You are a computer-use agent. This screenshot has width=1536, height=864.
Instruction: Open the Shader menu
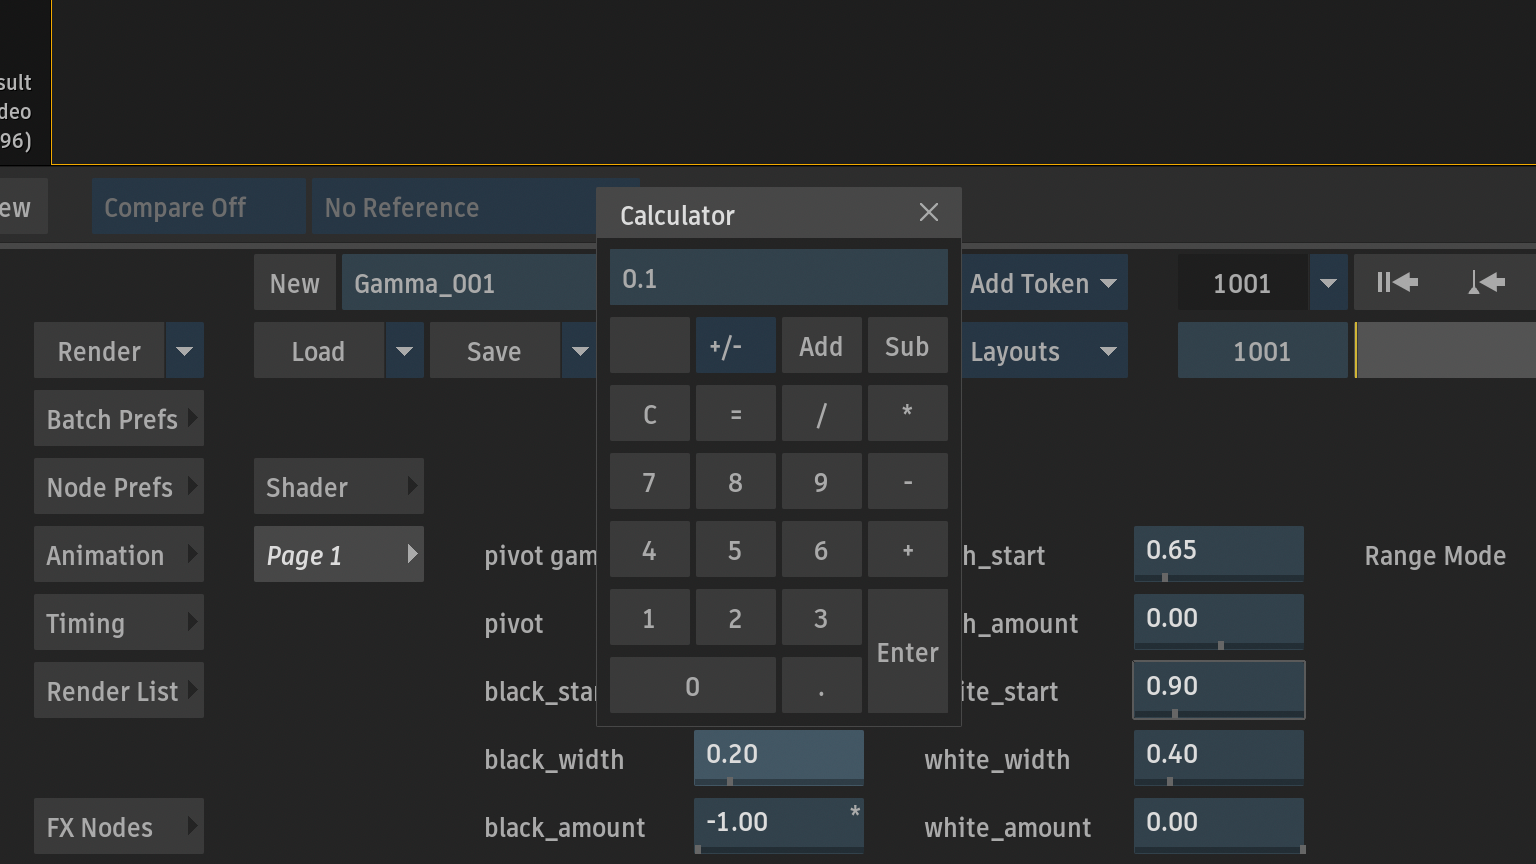point(339,487)
